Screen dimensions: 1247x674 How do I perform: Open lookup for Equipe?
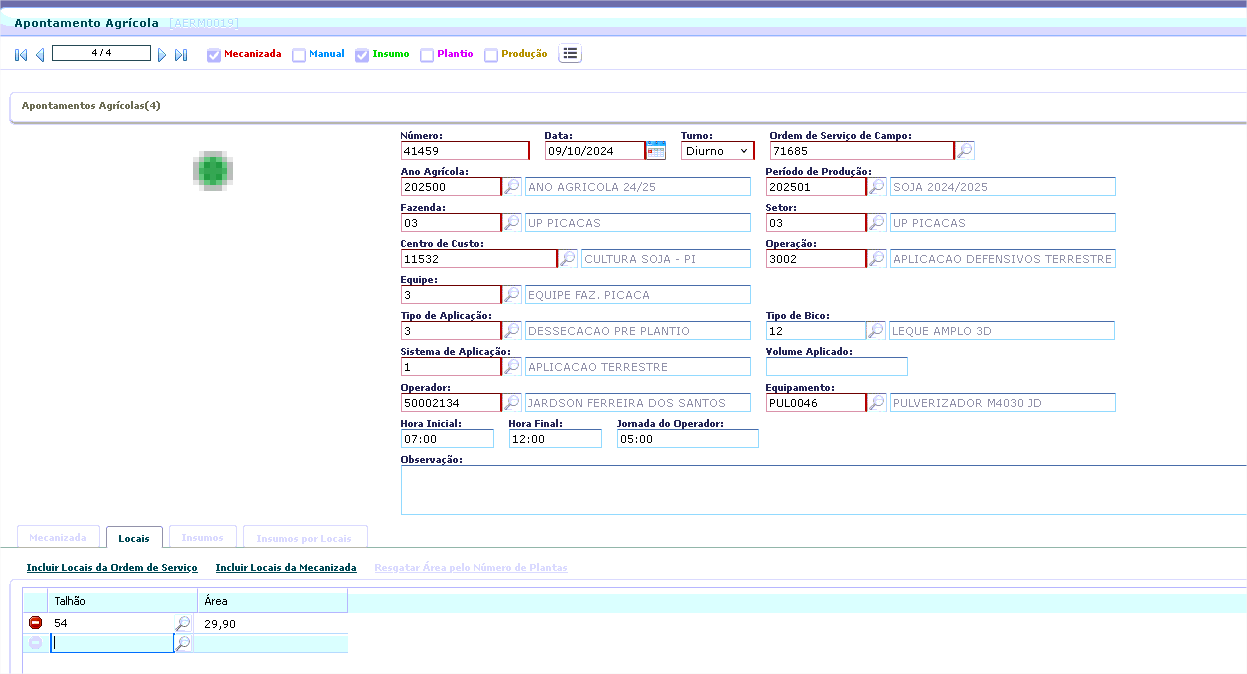point(511,295)
